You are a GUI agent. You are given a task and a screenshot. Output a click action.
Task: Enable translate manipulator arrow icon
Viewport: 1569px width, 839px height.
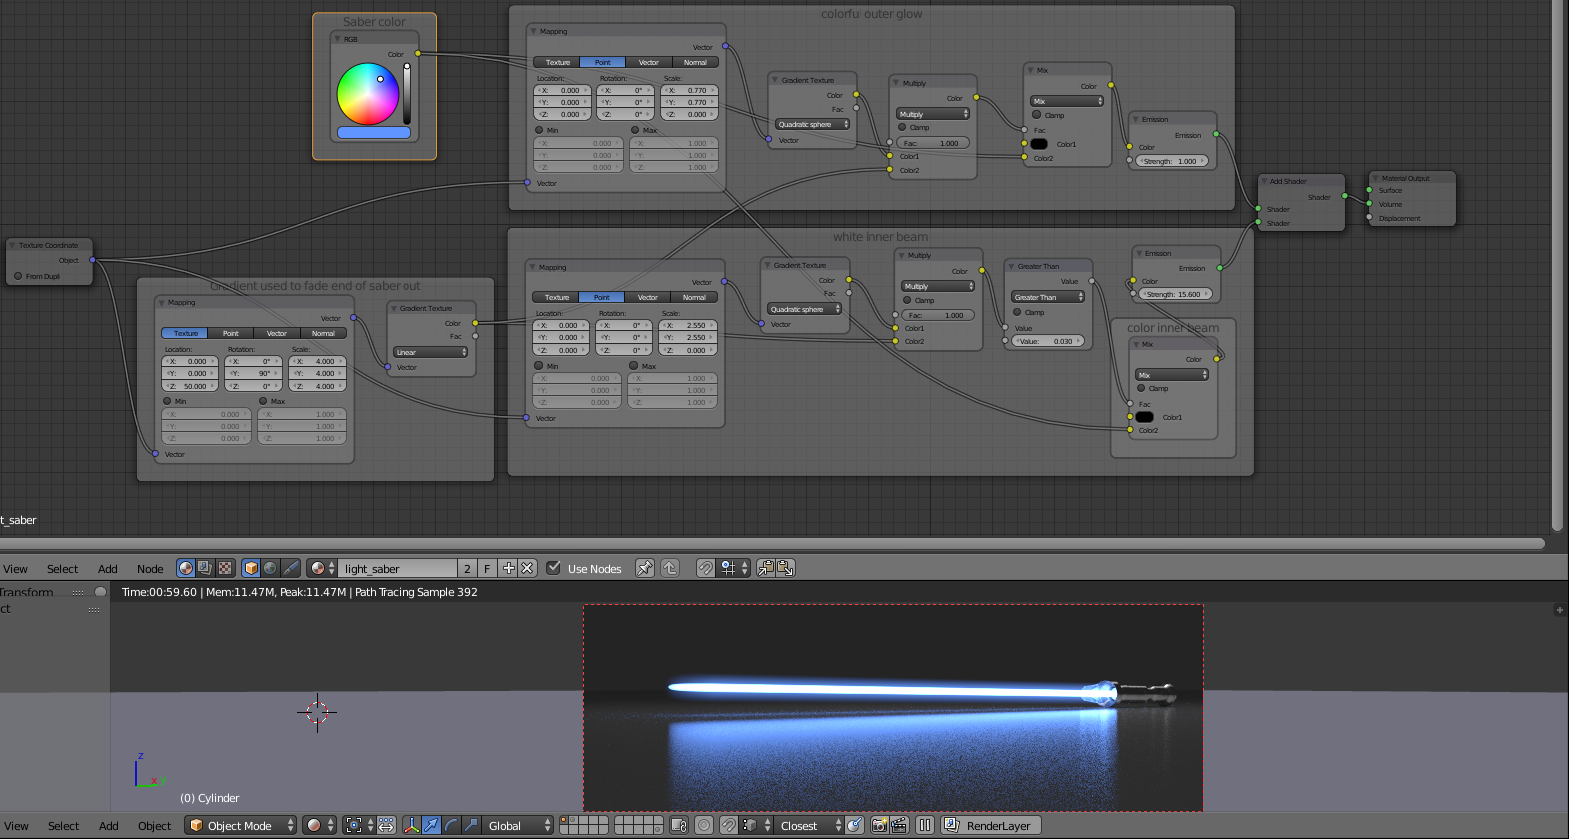coord(431,825)
